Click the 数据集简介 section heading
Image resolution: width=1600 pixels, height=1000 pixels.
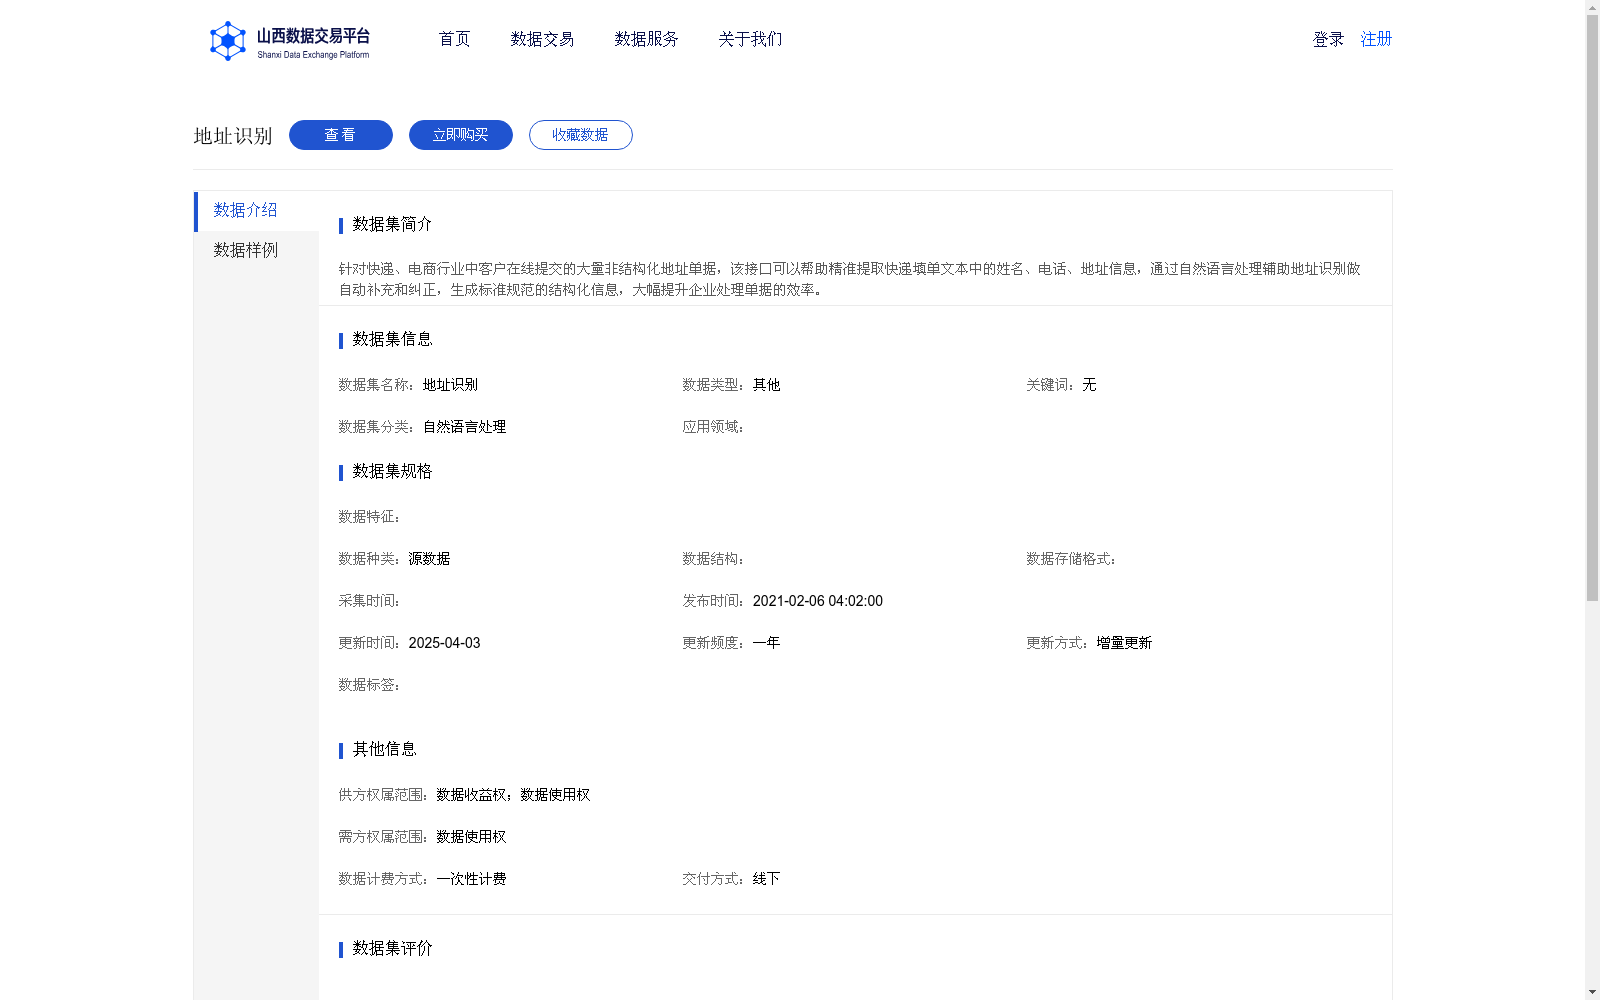(392, 224)
